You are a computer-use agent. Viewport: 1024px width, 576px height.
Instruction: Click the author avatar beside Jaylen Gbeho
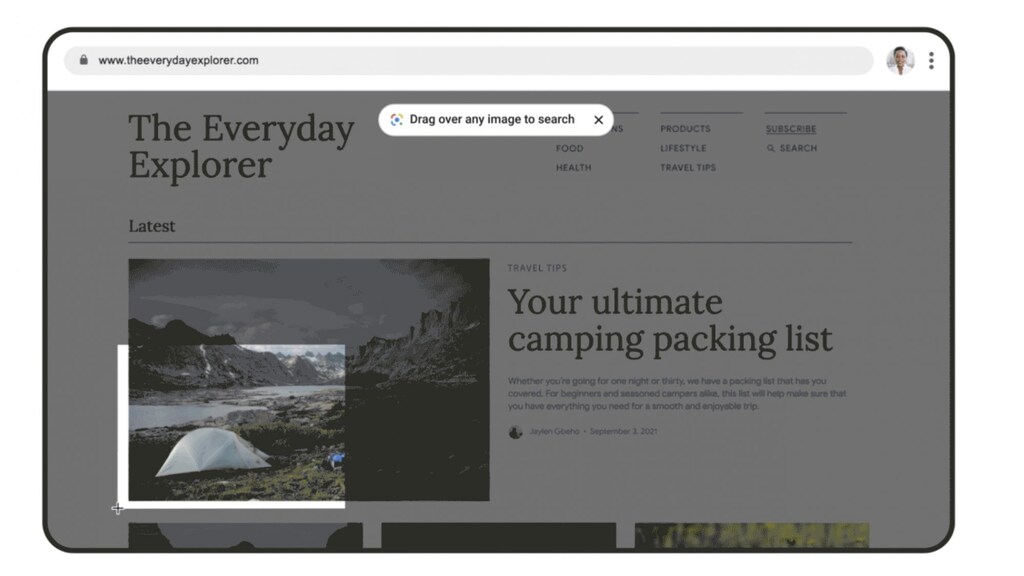(x=515, y=432)
